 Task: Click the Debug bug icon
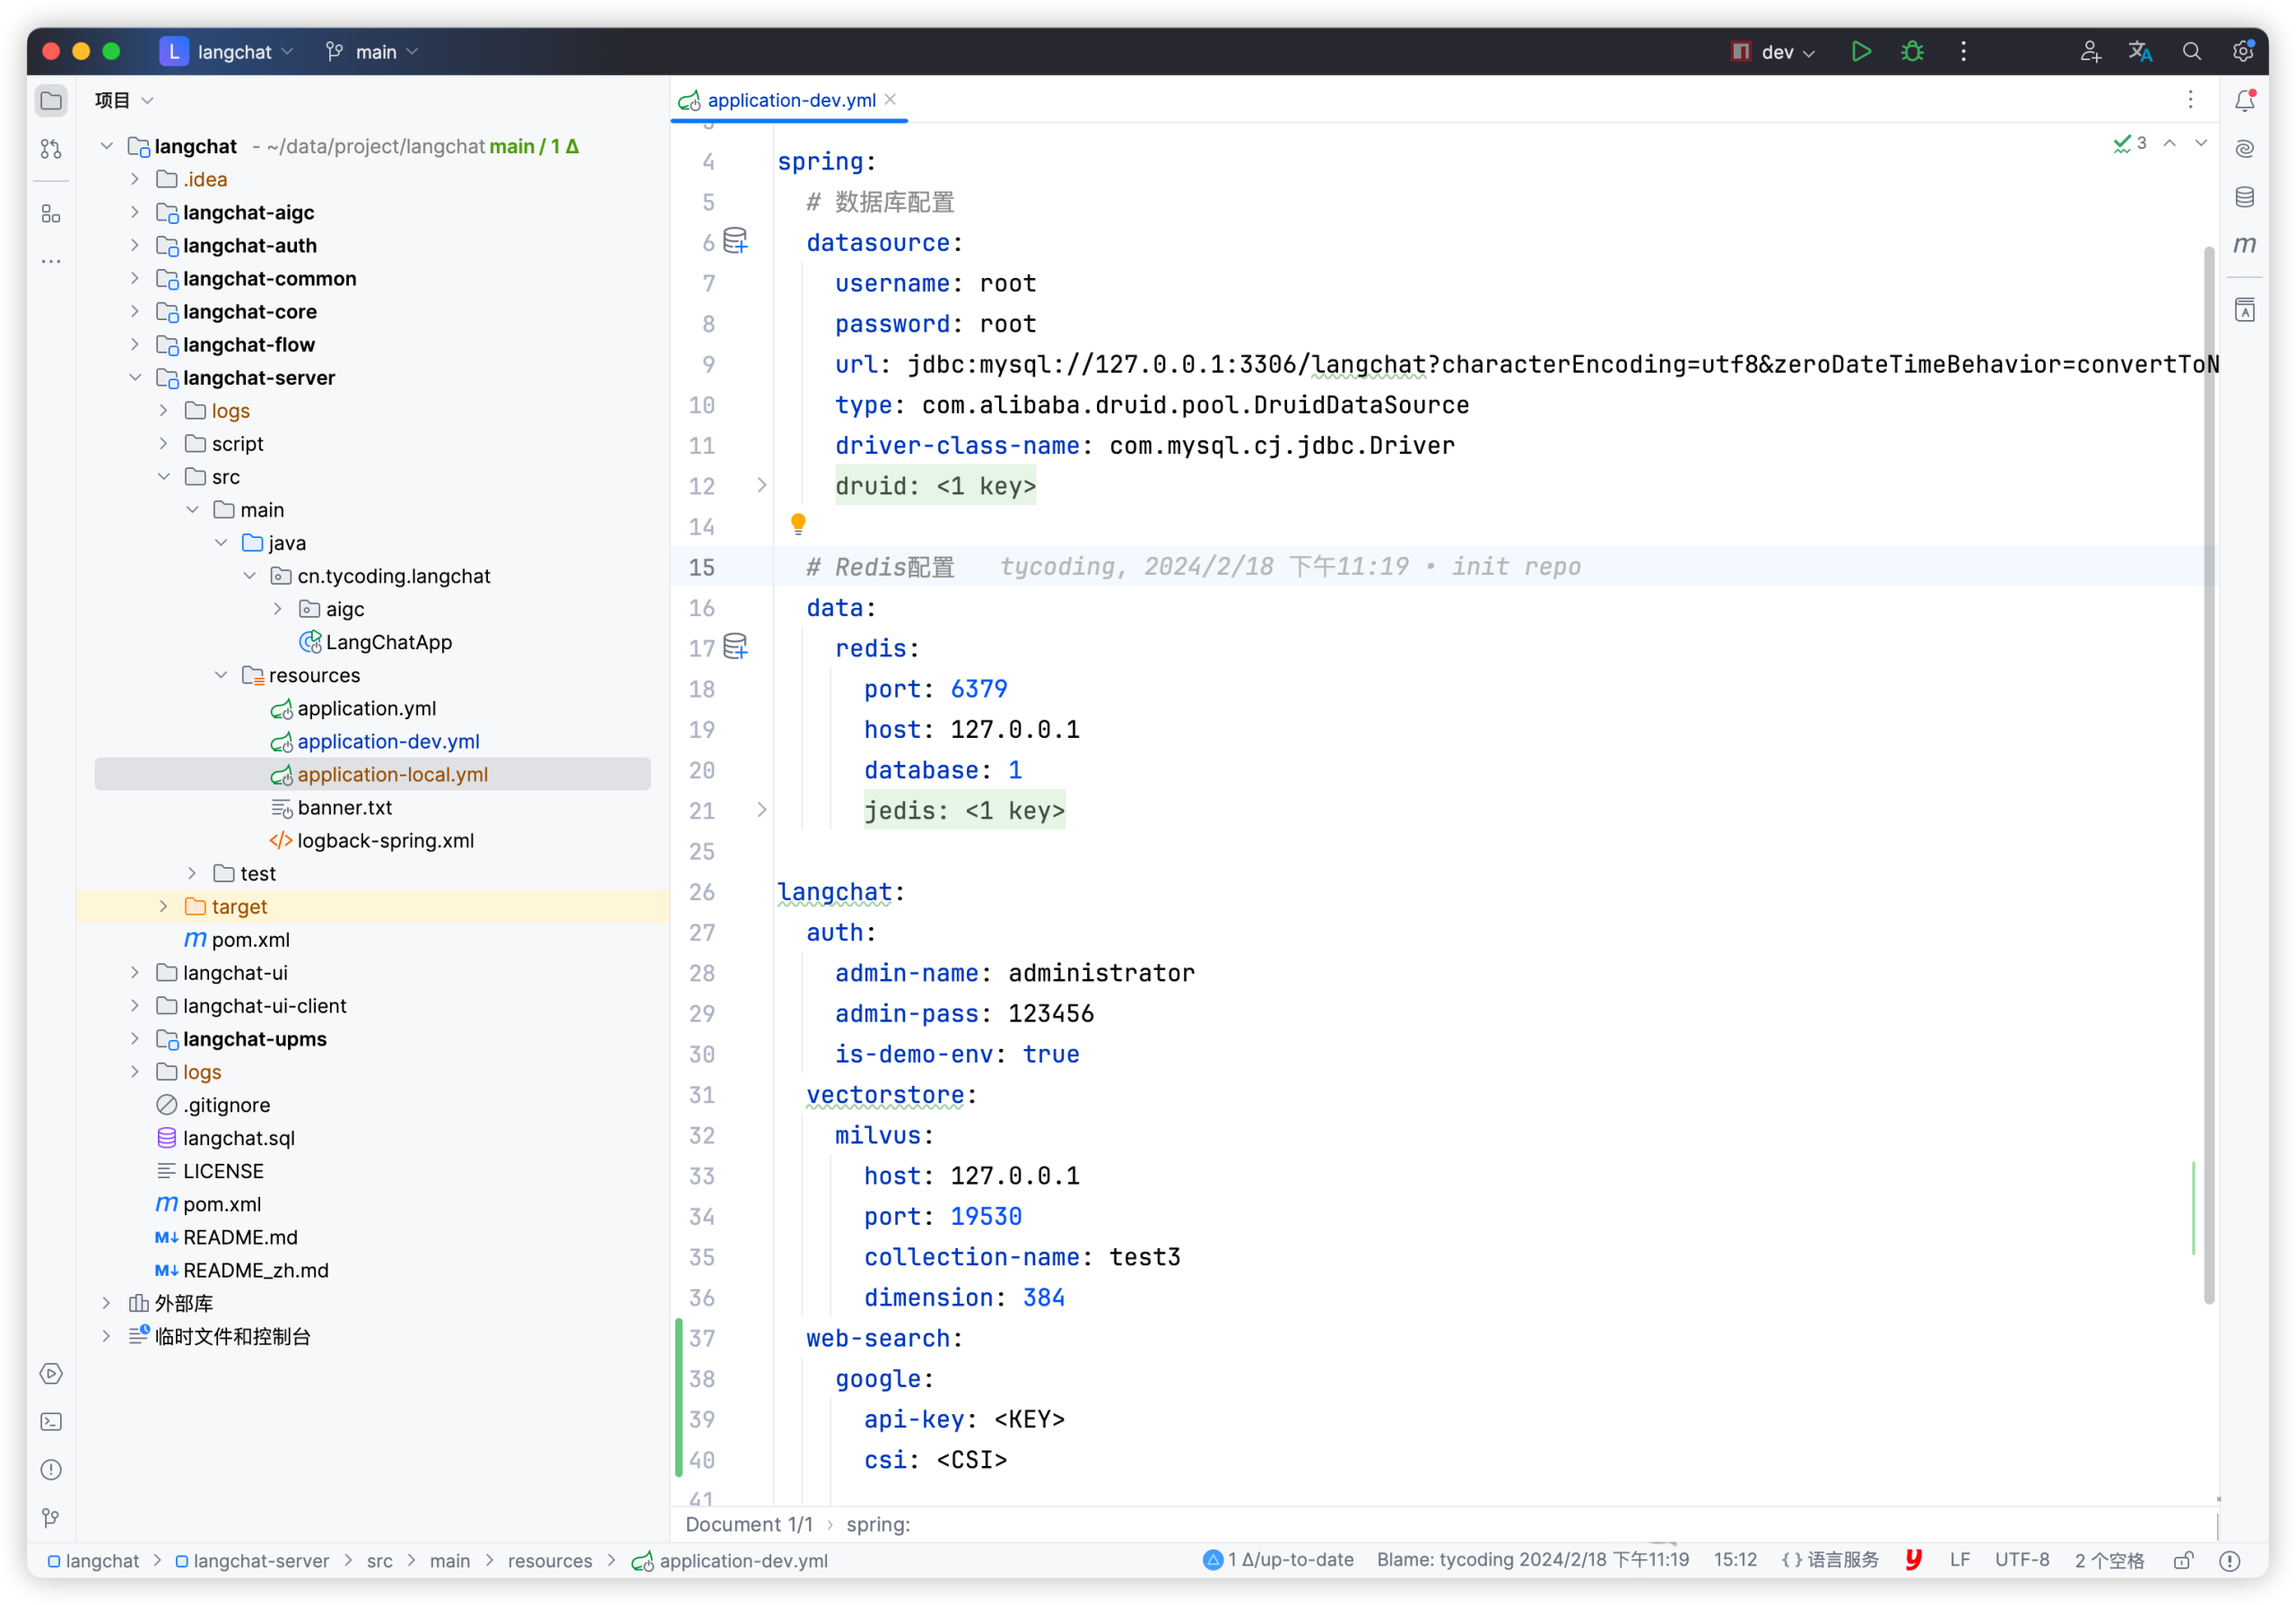(x=1912, y=51)
